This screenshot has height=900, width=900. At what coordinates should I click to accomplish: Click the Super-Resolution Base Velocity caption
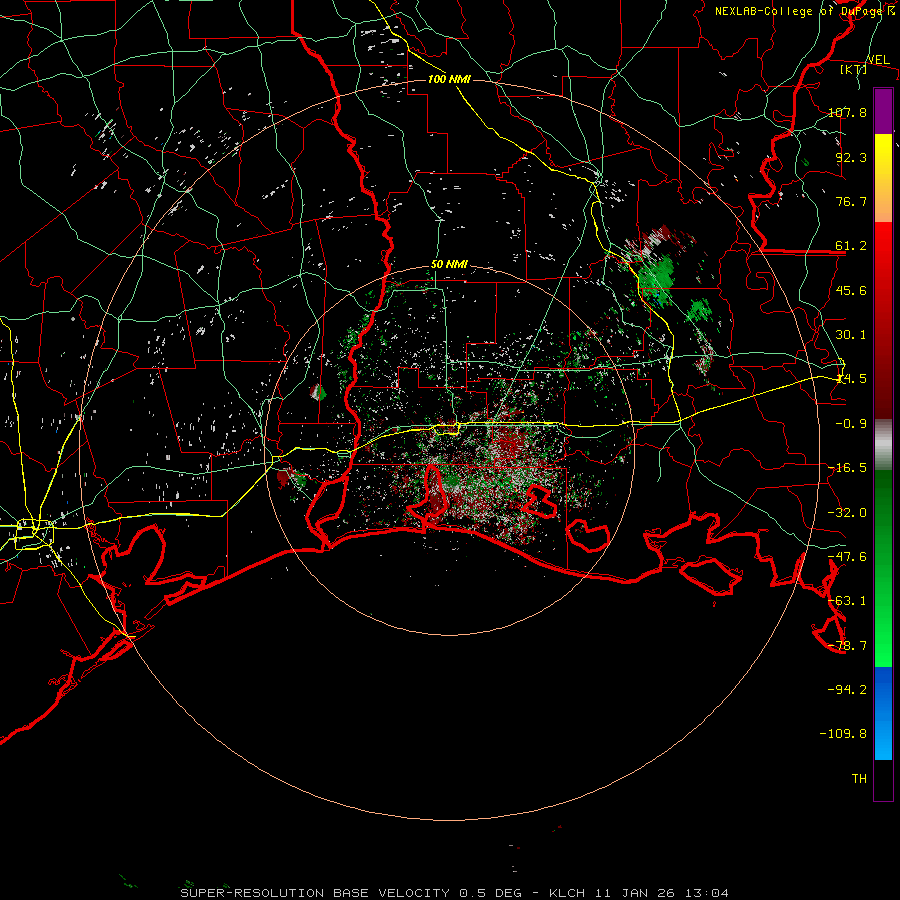pyautogui.click(x=455, y=893)
